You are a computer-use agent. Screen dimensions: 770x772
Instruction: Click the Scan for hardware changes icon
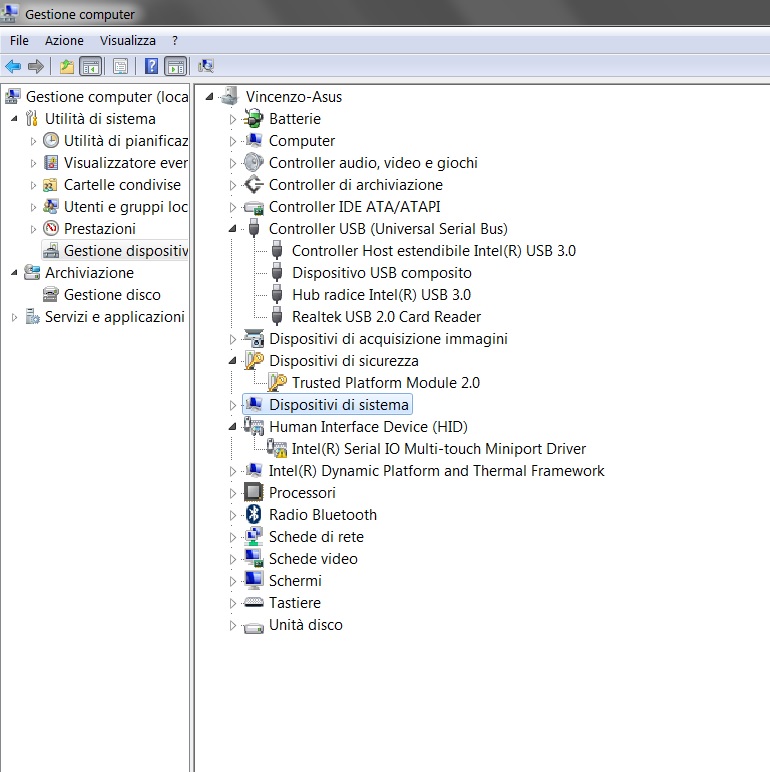(206, 66)
